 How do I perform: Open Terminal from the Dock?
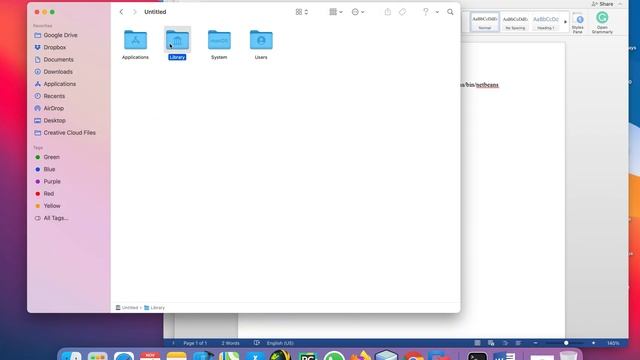[x=477, y=356]
